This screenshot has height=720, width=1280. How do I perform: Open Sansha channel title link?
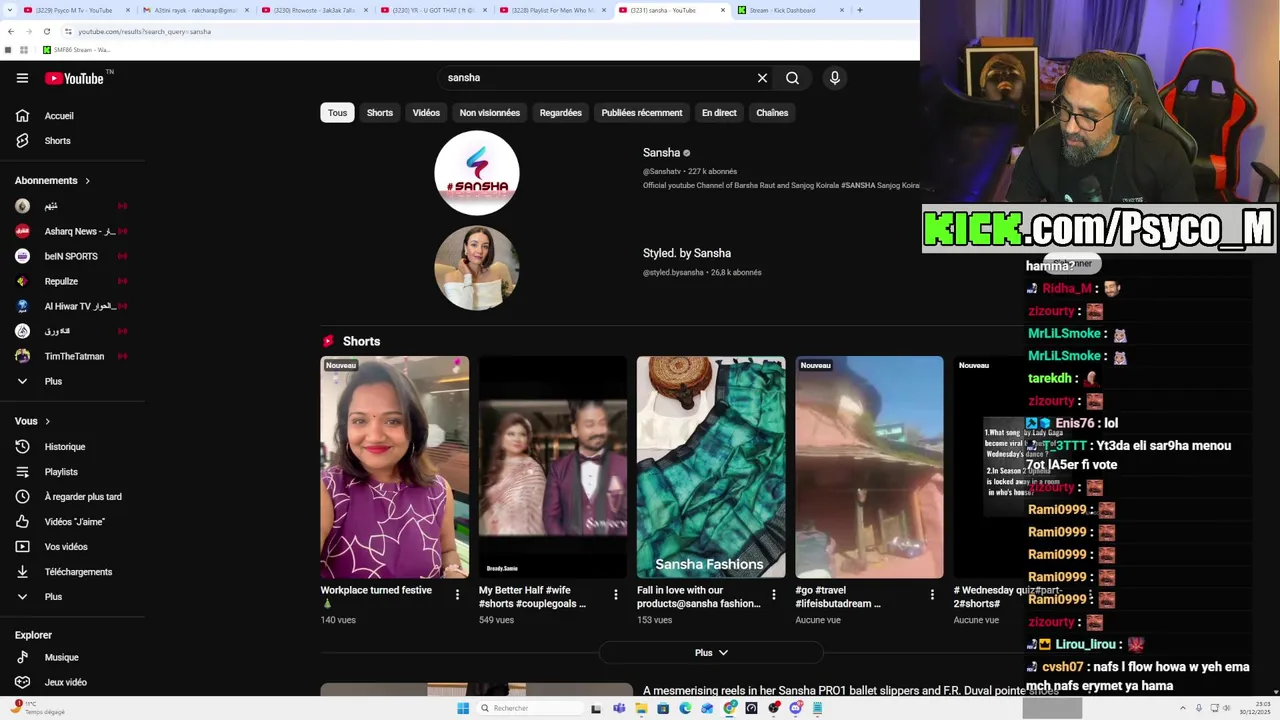(661, 153)
